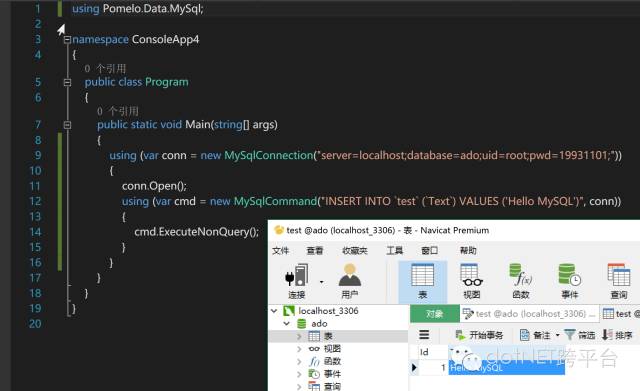
Task: Click the Navicat title bar app icon
Action: pos(279,230)
